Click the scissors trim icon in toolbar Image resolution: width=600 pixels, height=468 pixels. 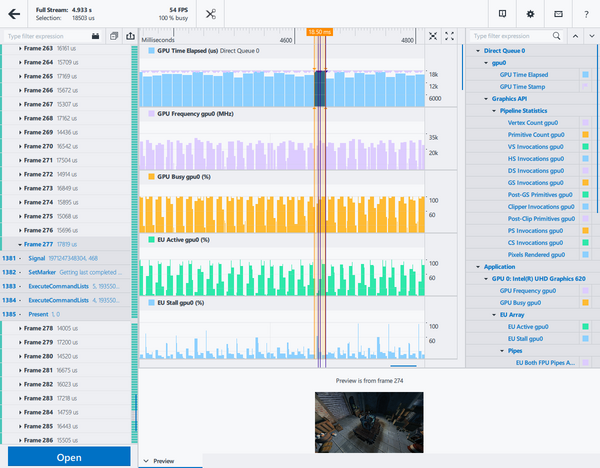pos(211,14)
